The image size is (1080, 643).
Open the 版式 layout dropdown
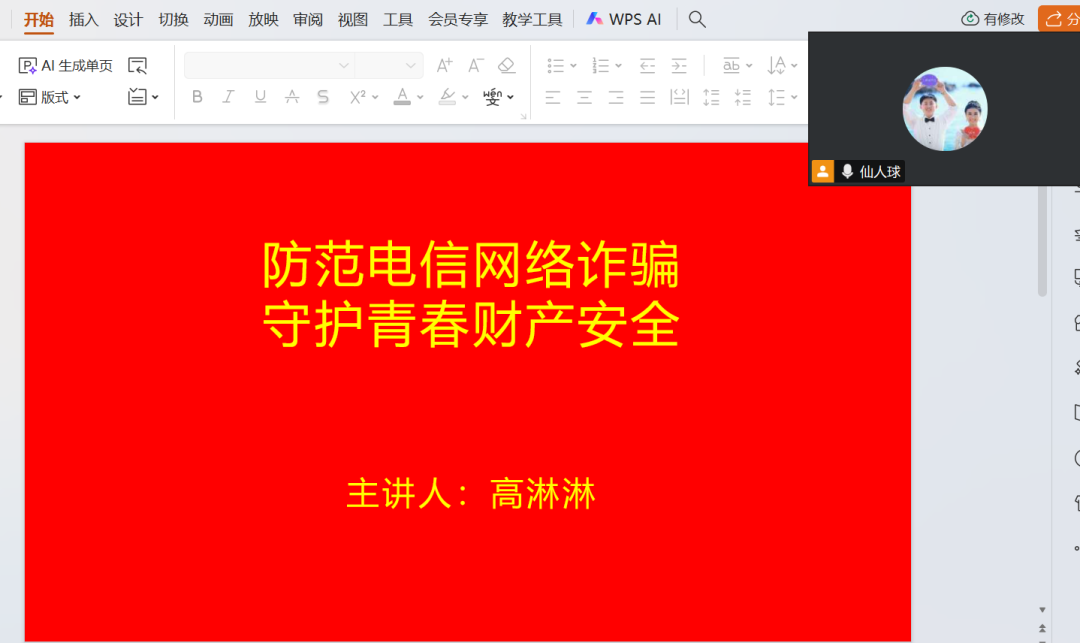(x=50, y=97)
